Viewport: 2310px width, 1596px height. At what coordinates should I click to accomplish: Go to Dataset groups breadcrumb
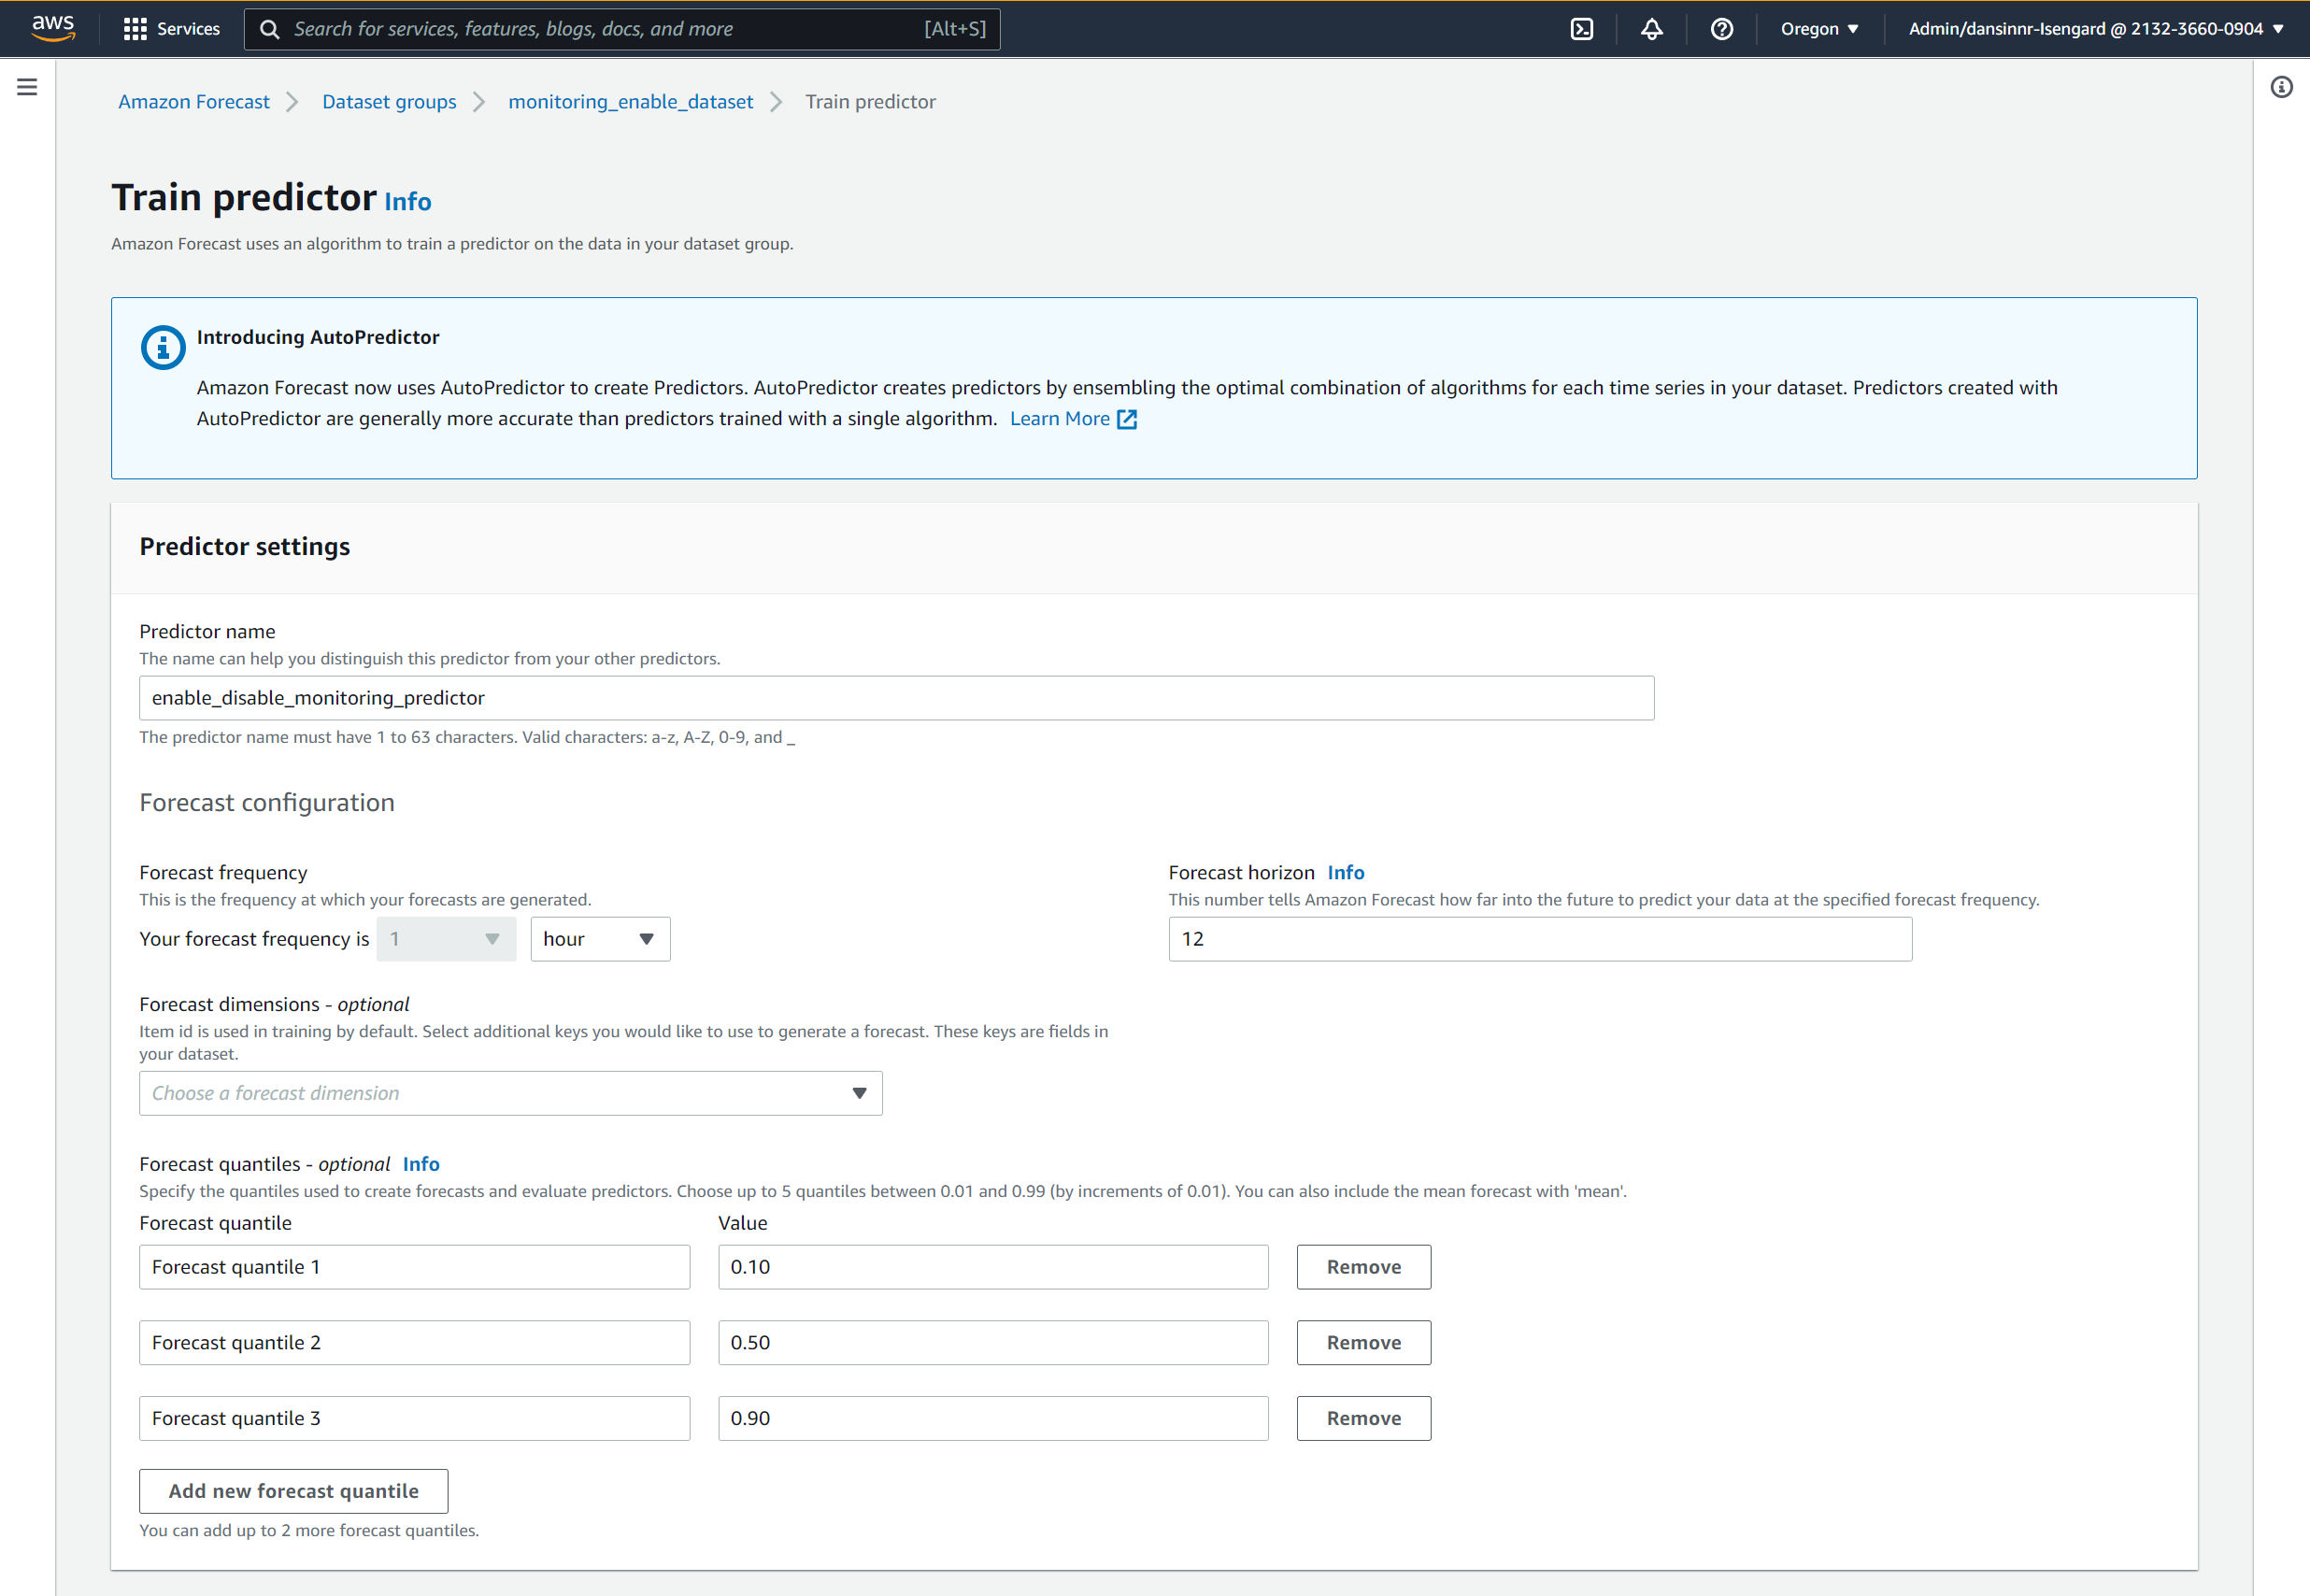[388, 102]
